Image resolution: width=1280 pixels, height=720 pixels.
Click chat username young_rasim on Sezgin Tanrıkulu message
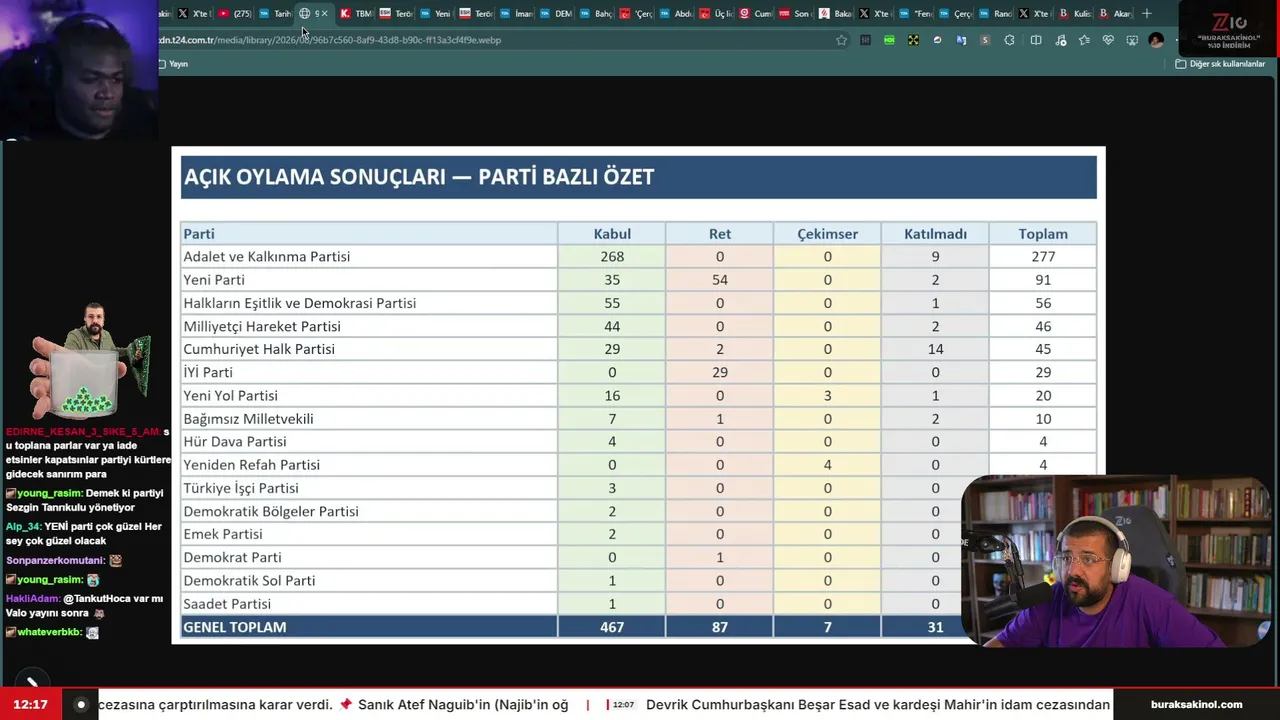click(x=52, y=493)
